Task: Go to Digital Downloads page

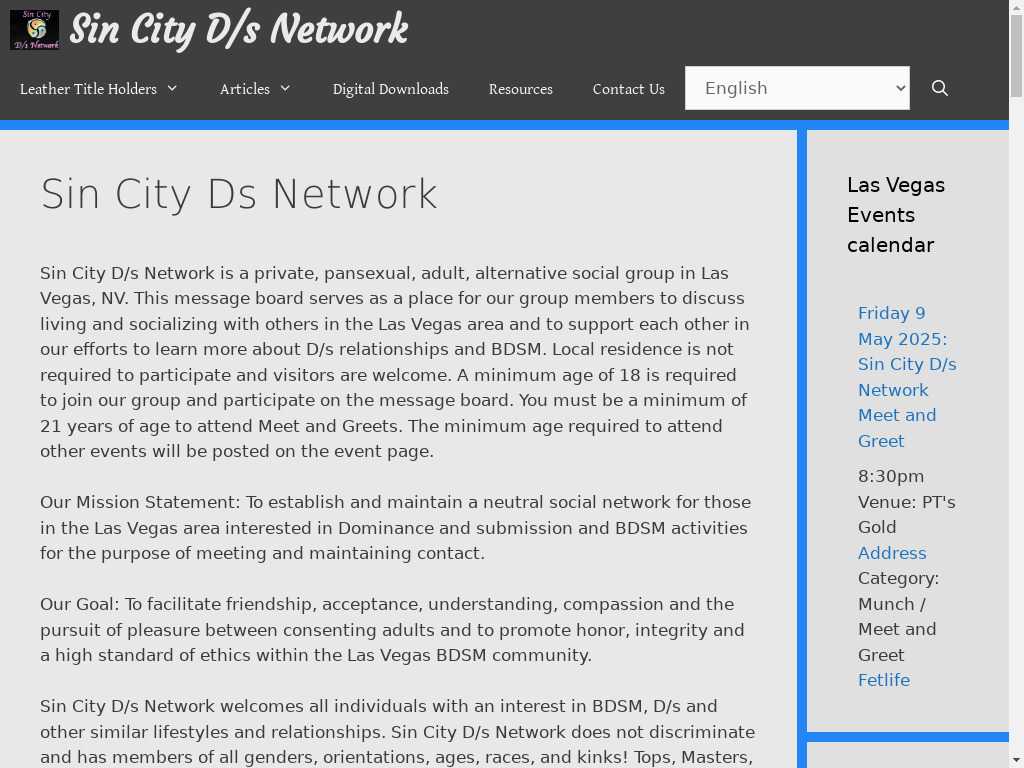Action: (x=391, y=89)
